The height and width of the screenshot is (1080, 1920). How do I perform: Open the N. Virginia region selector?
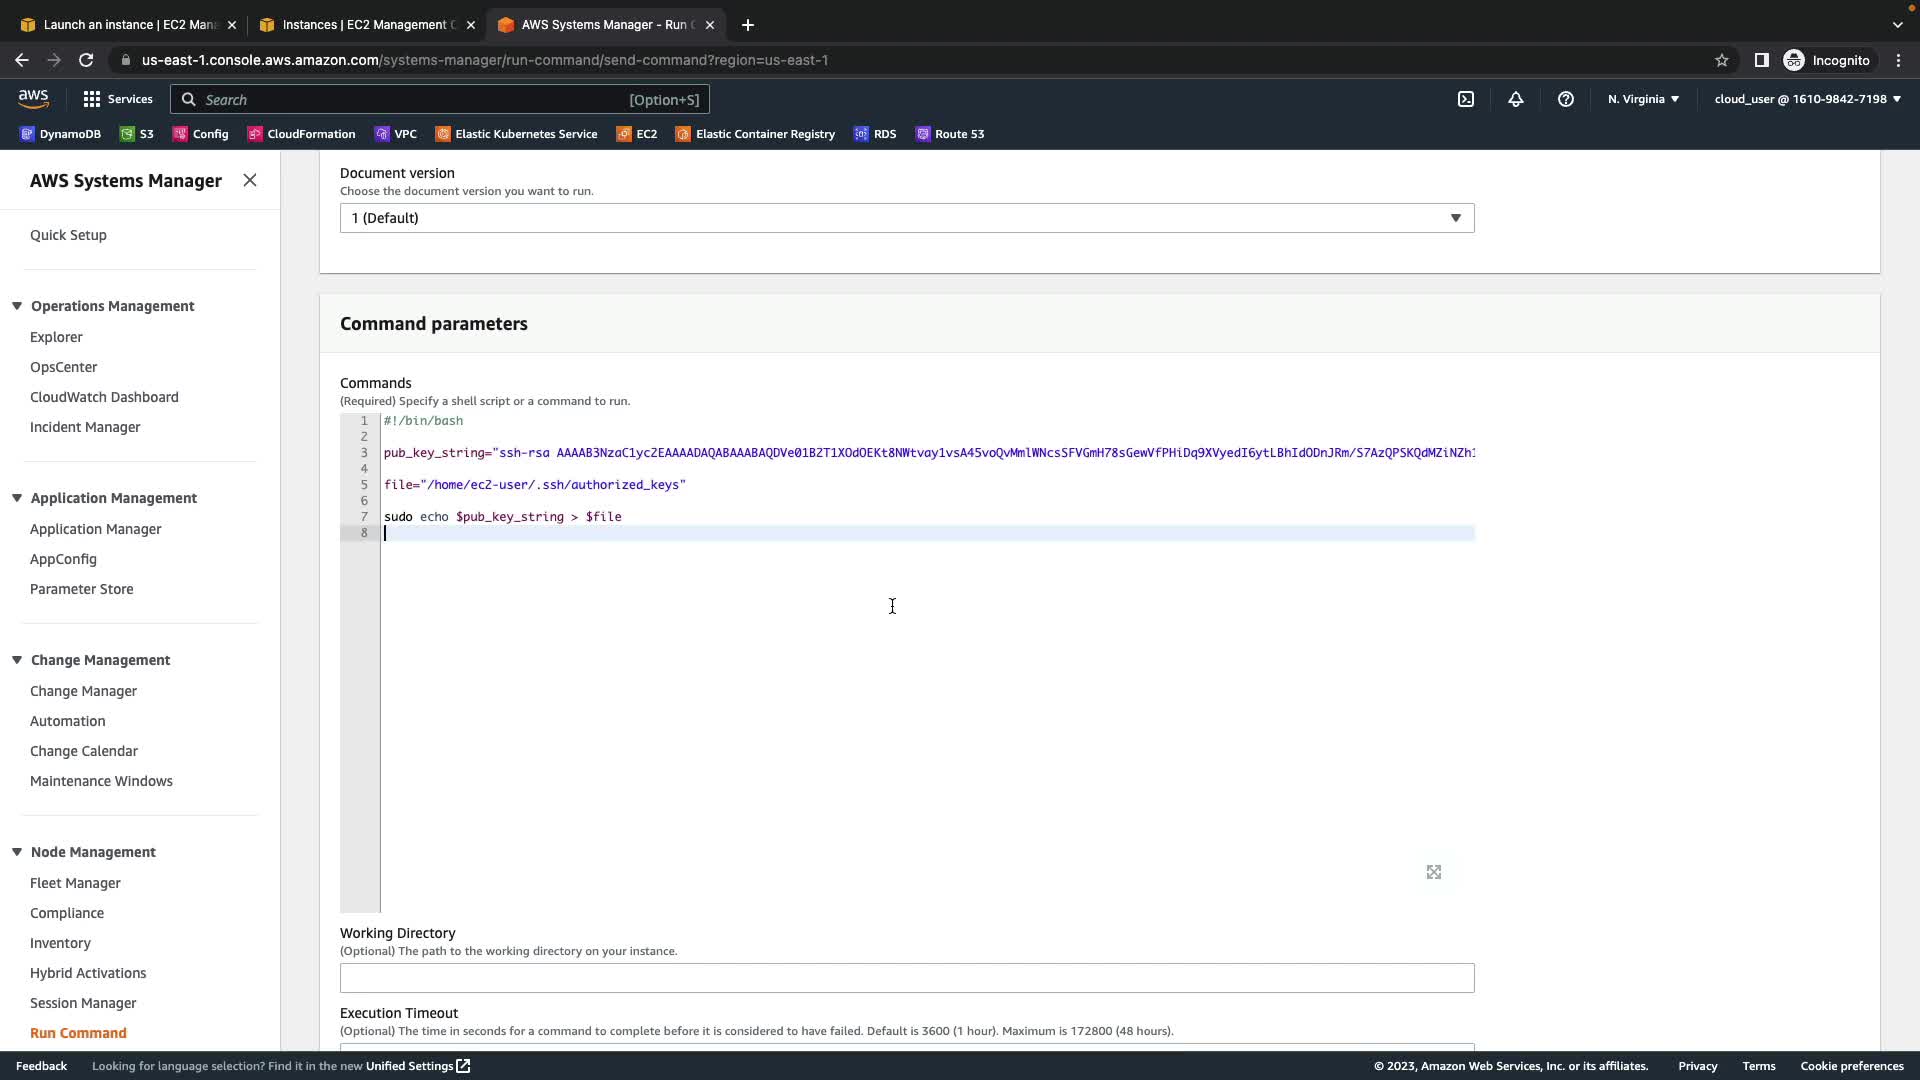(x=1643, y=99)
